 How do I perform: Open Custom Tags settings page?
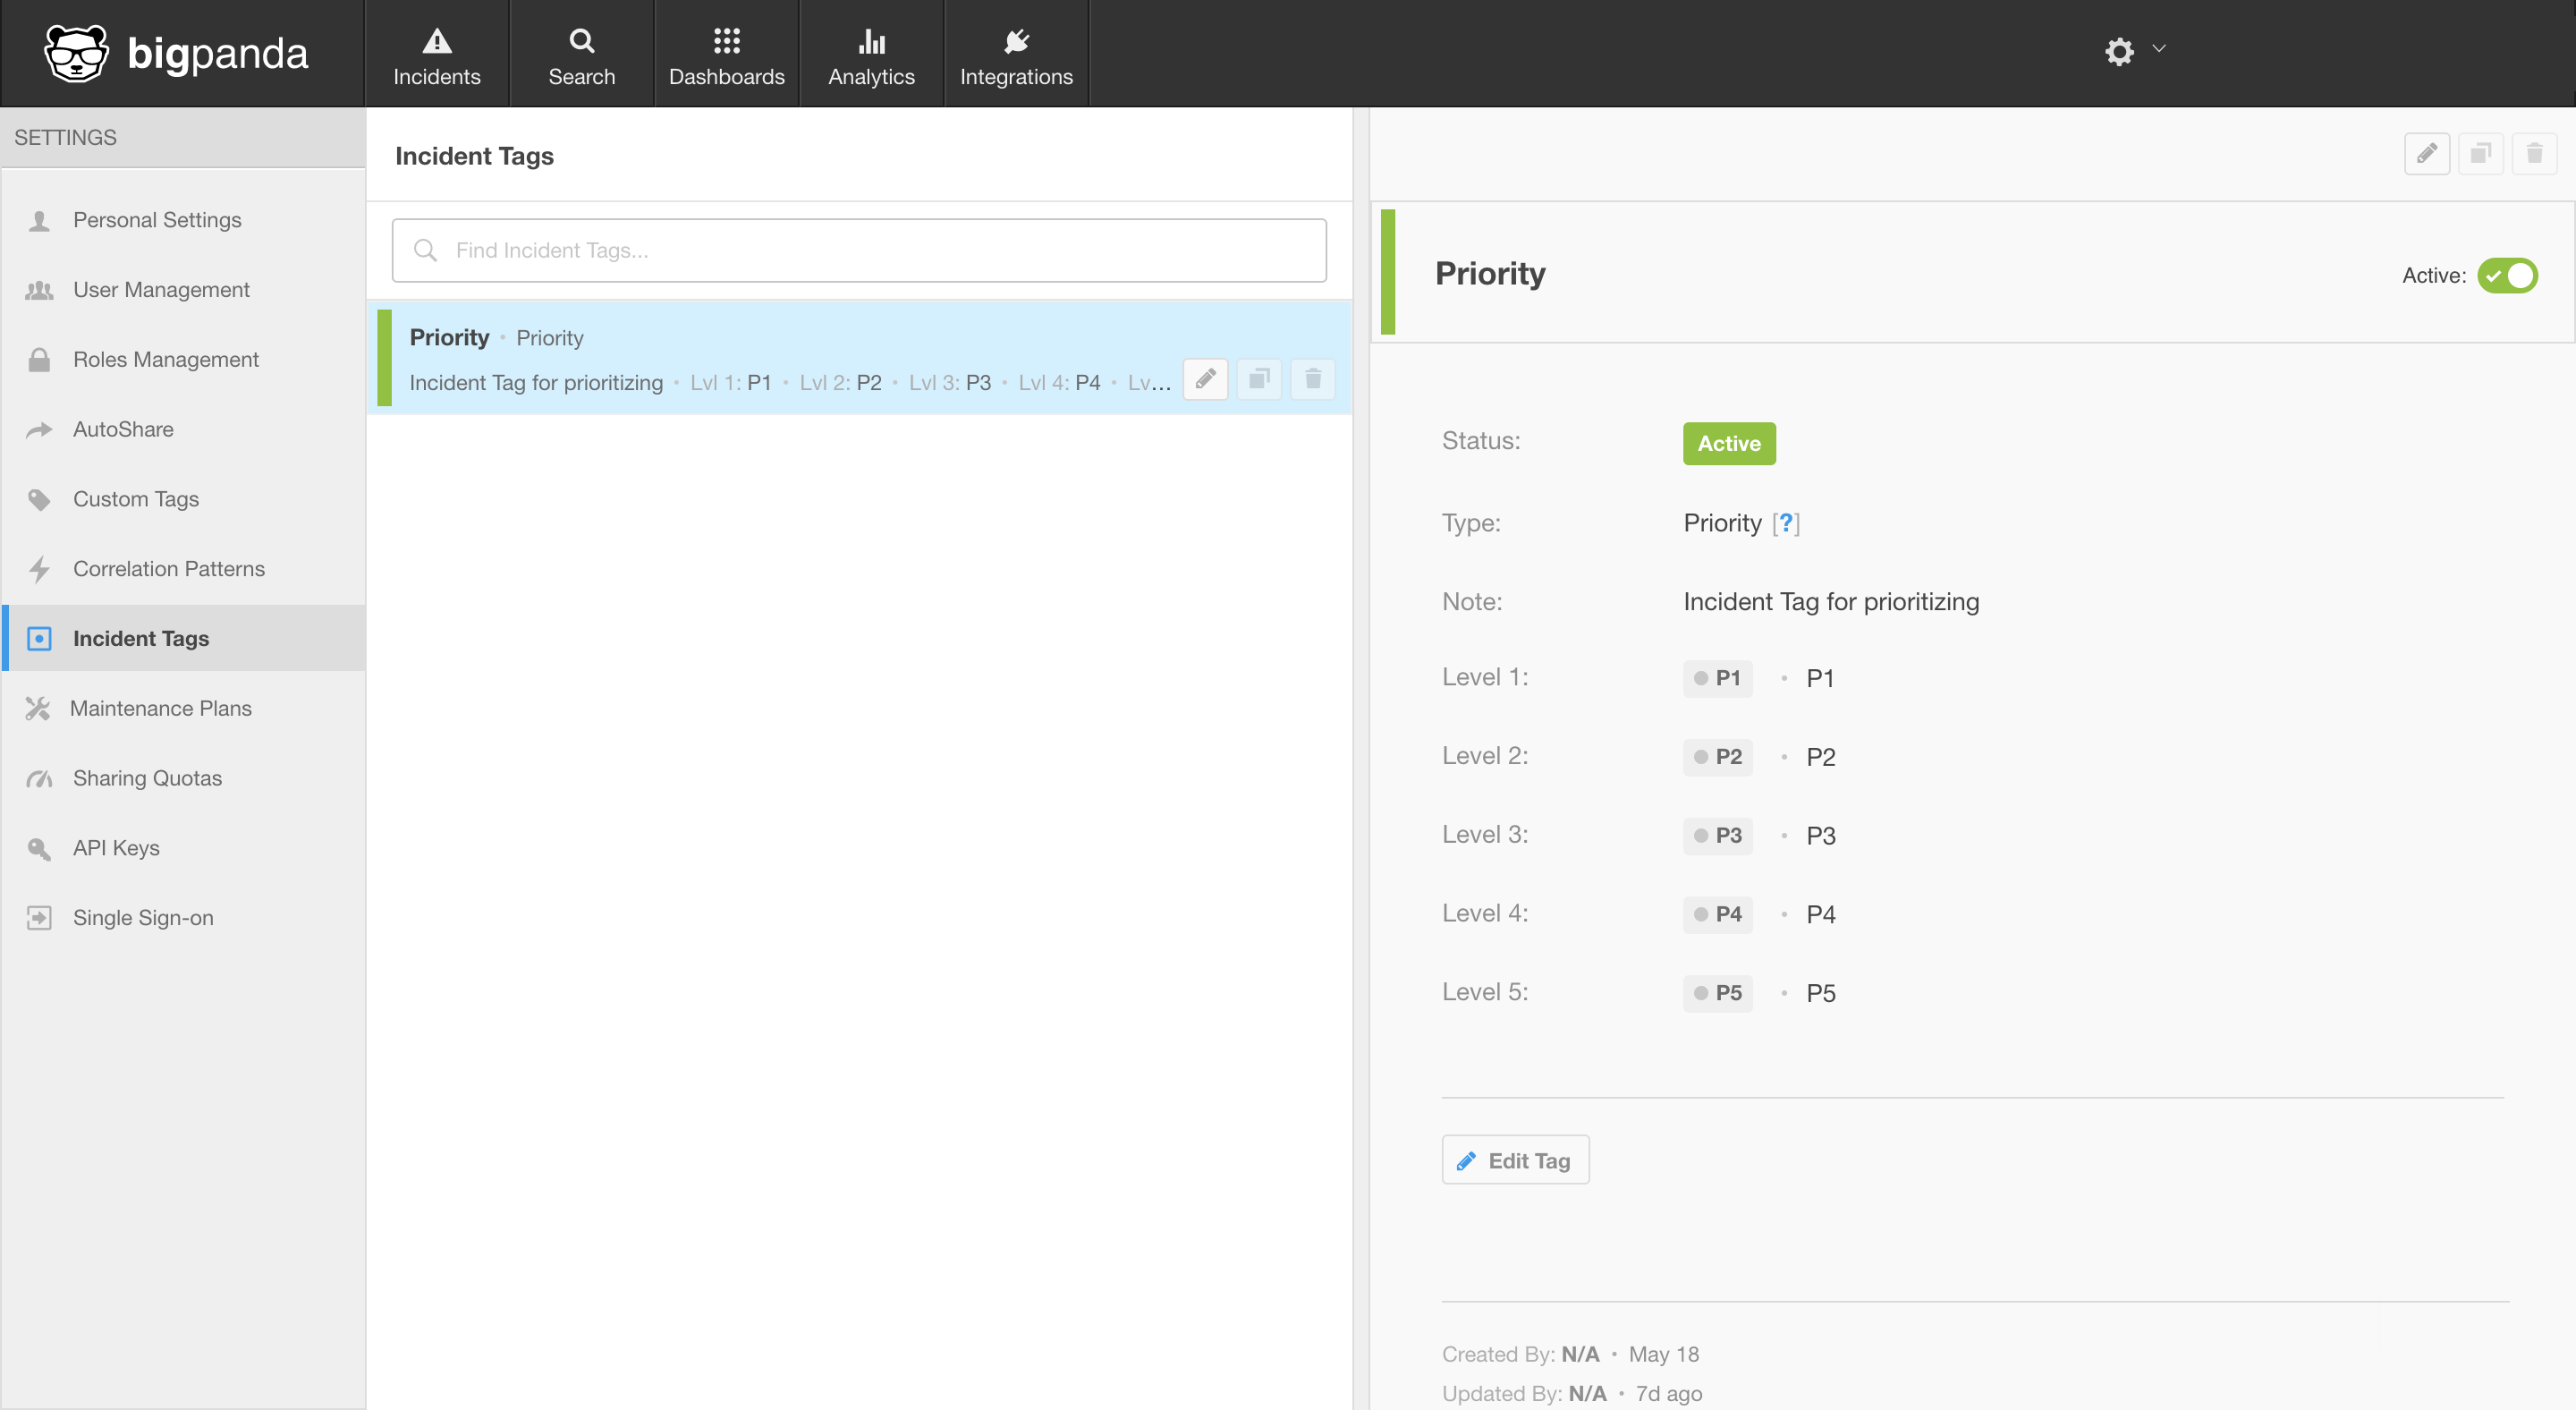pos(136,499)
